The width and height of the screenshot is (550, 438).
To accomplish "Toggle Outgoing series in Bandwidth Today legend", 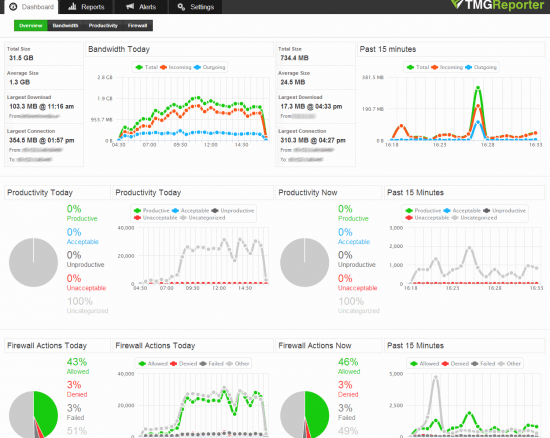I will [x=210, y=67].
